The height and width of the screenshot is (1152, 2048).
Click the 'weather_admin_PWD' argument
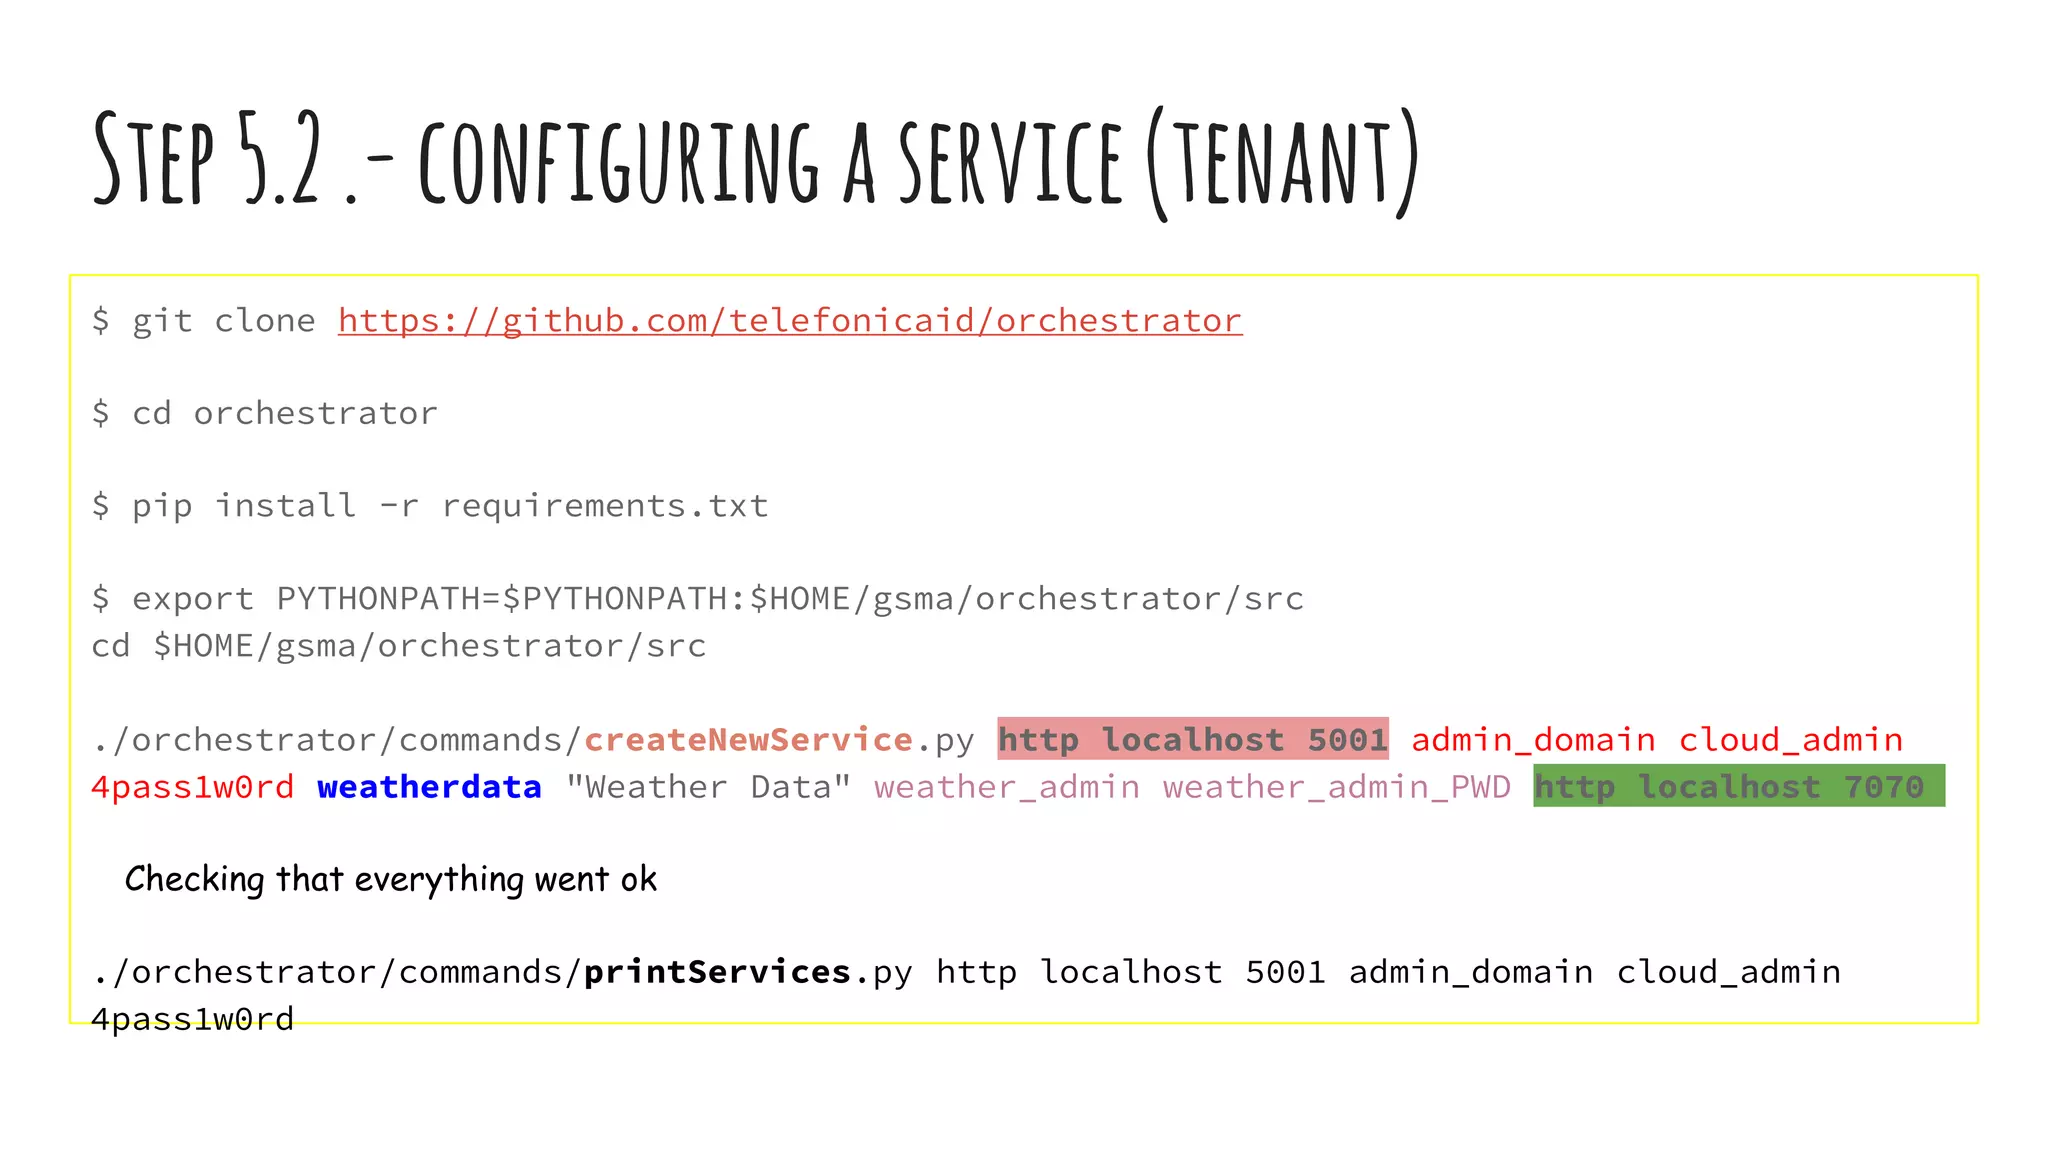click(x=1337, y=788)
